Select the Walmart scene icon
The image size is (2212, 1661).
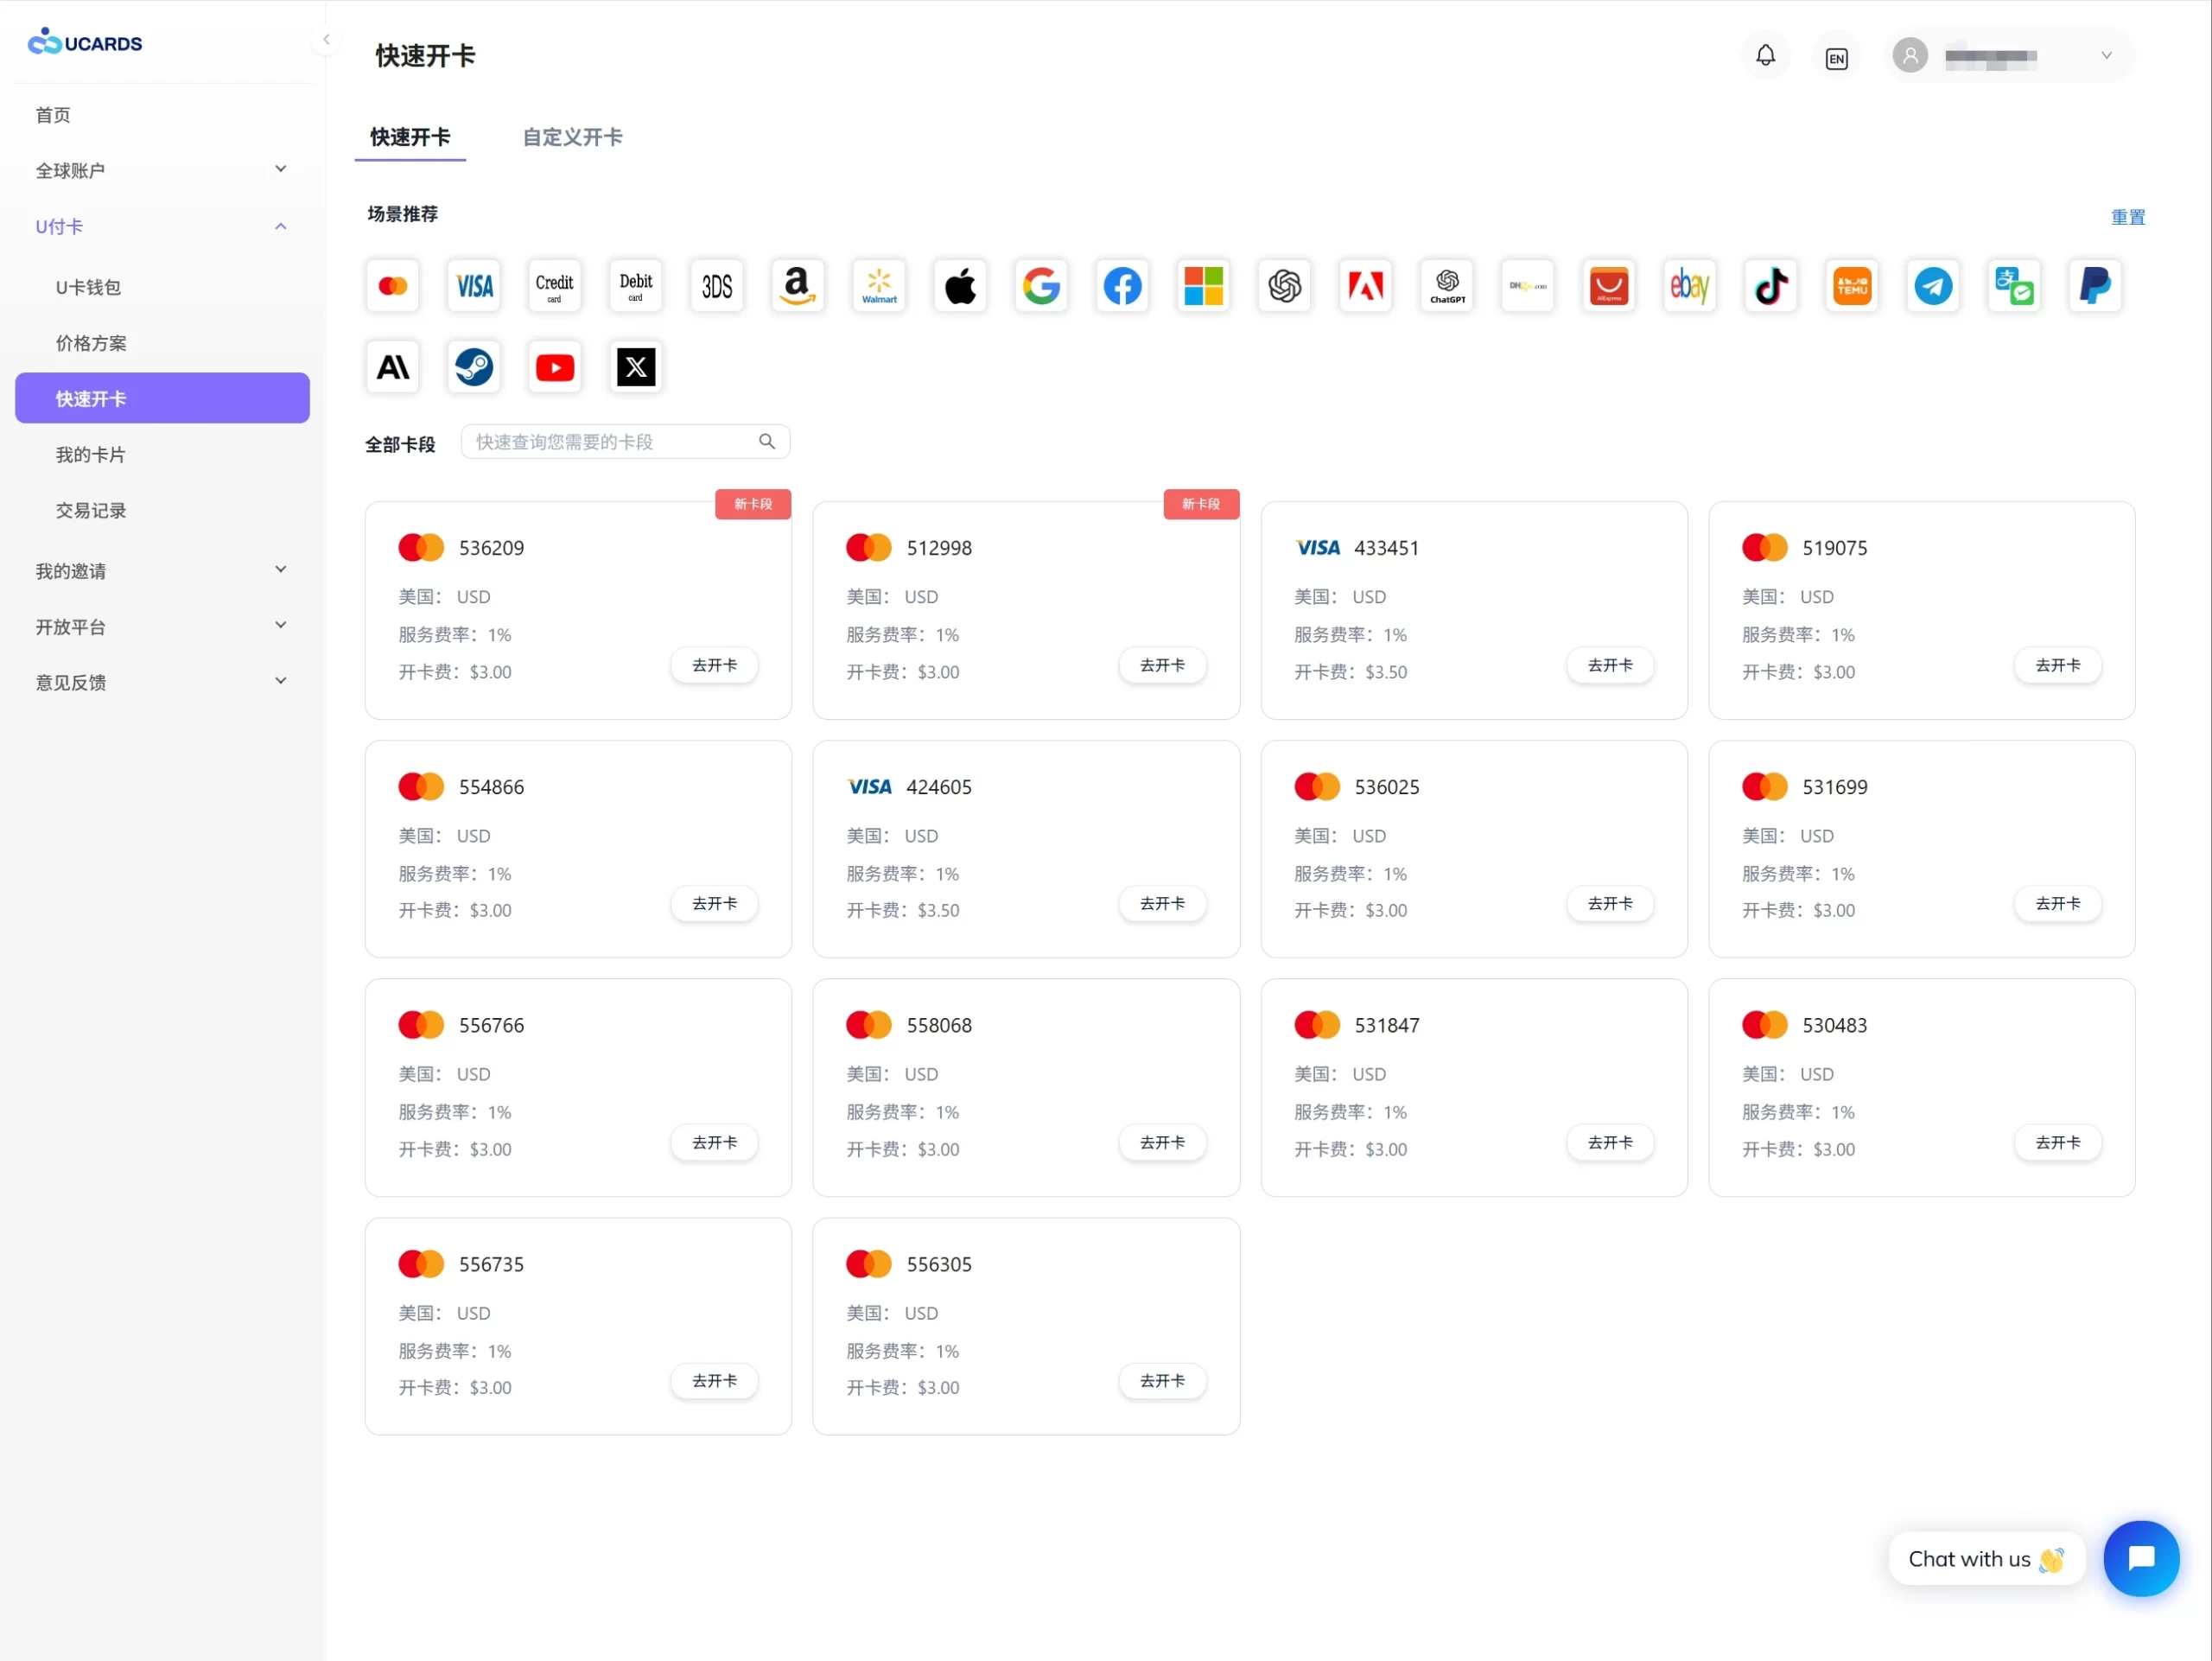click(x=879, y=286)
